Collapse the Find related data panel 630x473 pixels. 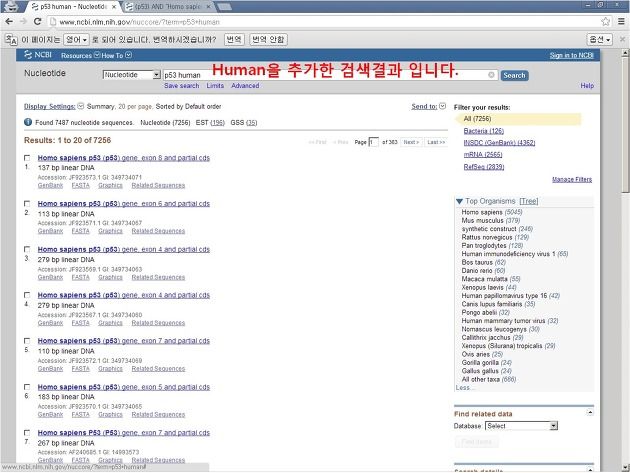click(589, 412)
